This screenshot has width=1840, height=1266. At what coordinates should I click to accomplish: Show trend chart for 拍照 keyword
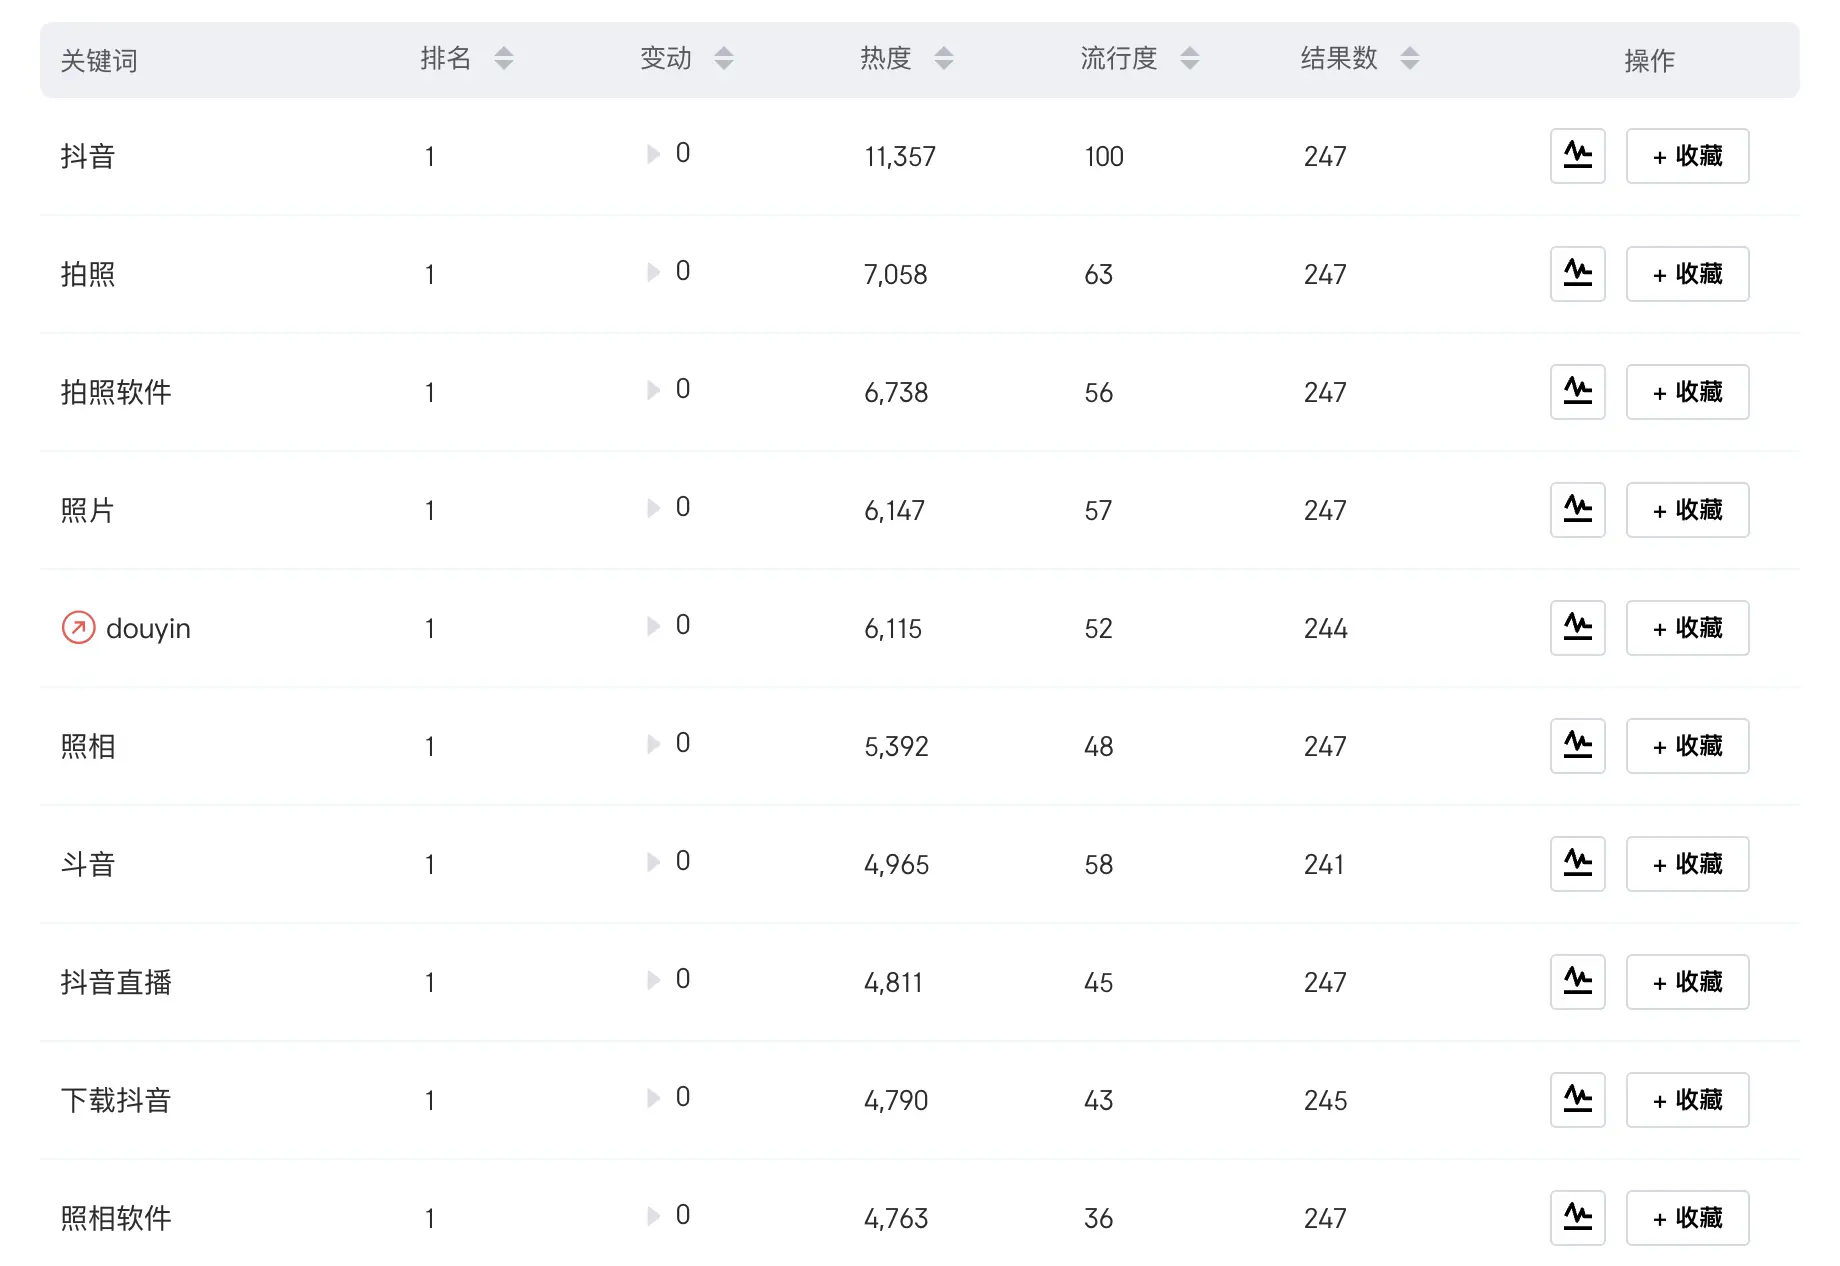1577,274
